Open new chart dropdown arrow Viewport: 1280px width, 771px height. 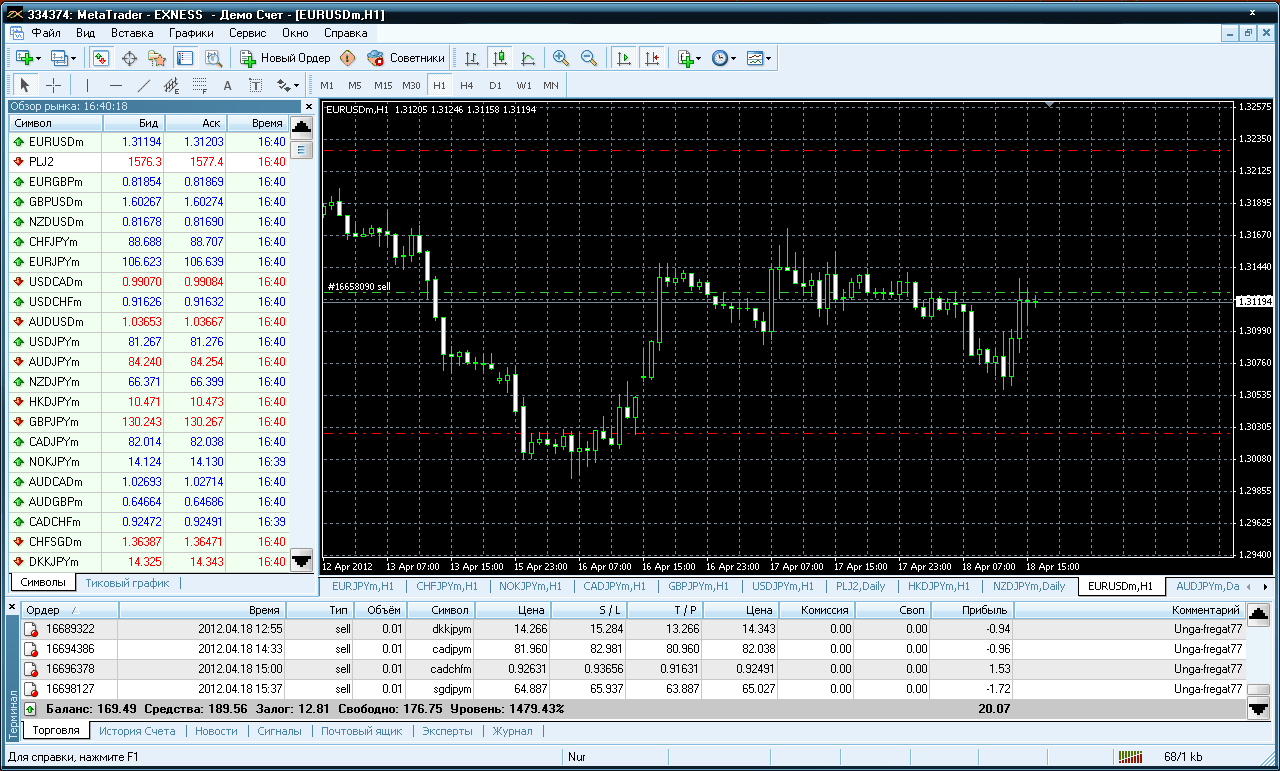coord(39,58)
